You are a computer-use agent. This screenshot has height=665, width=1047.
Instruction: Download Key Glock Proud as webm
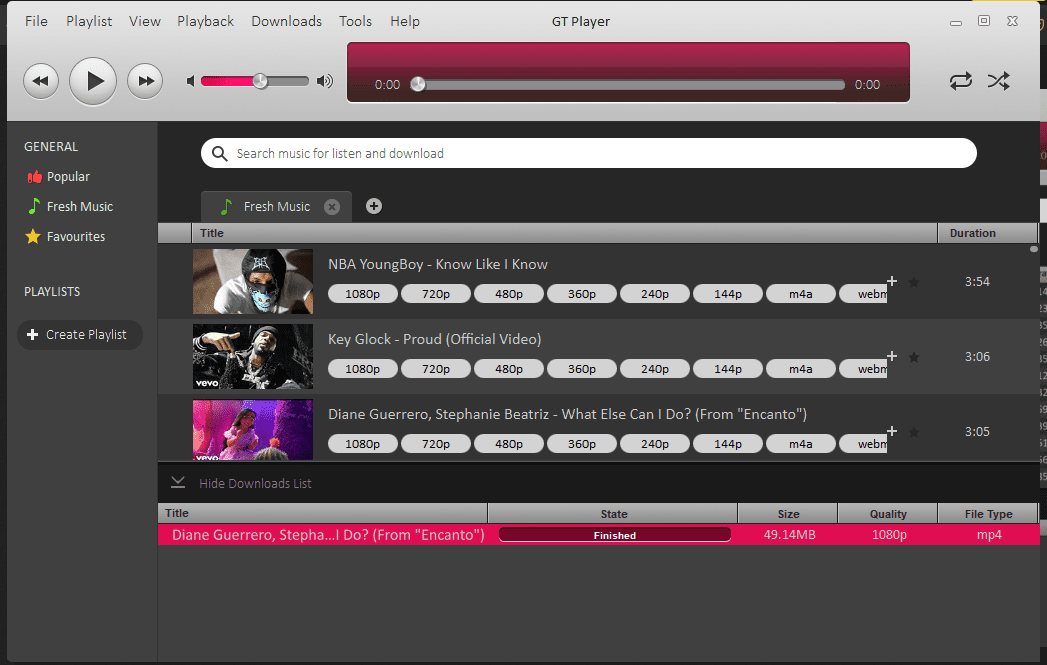pyautogui.click(x=863, y=369)
